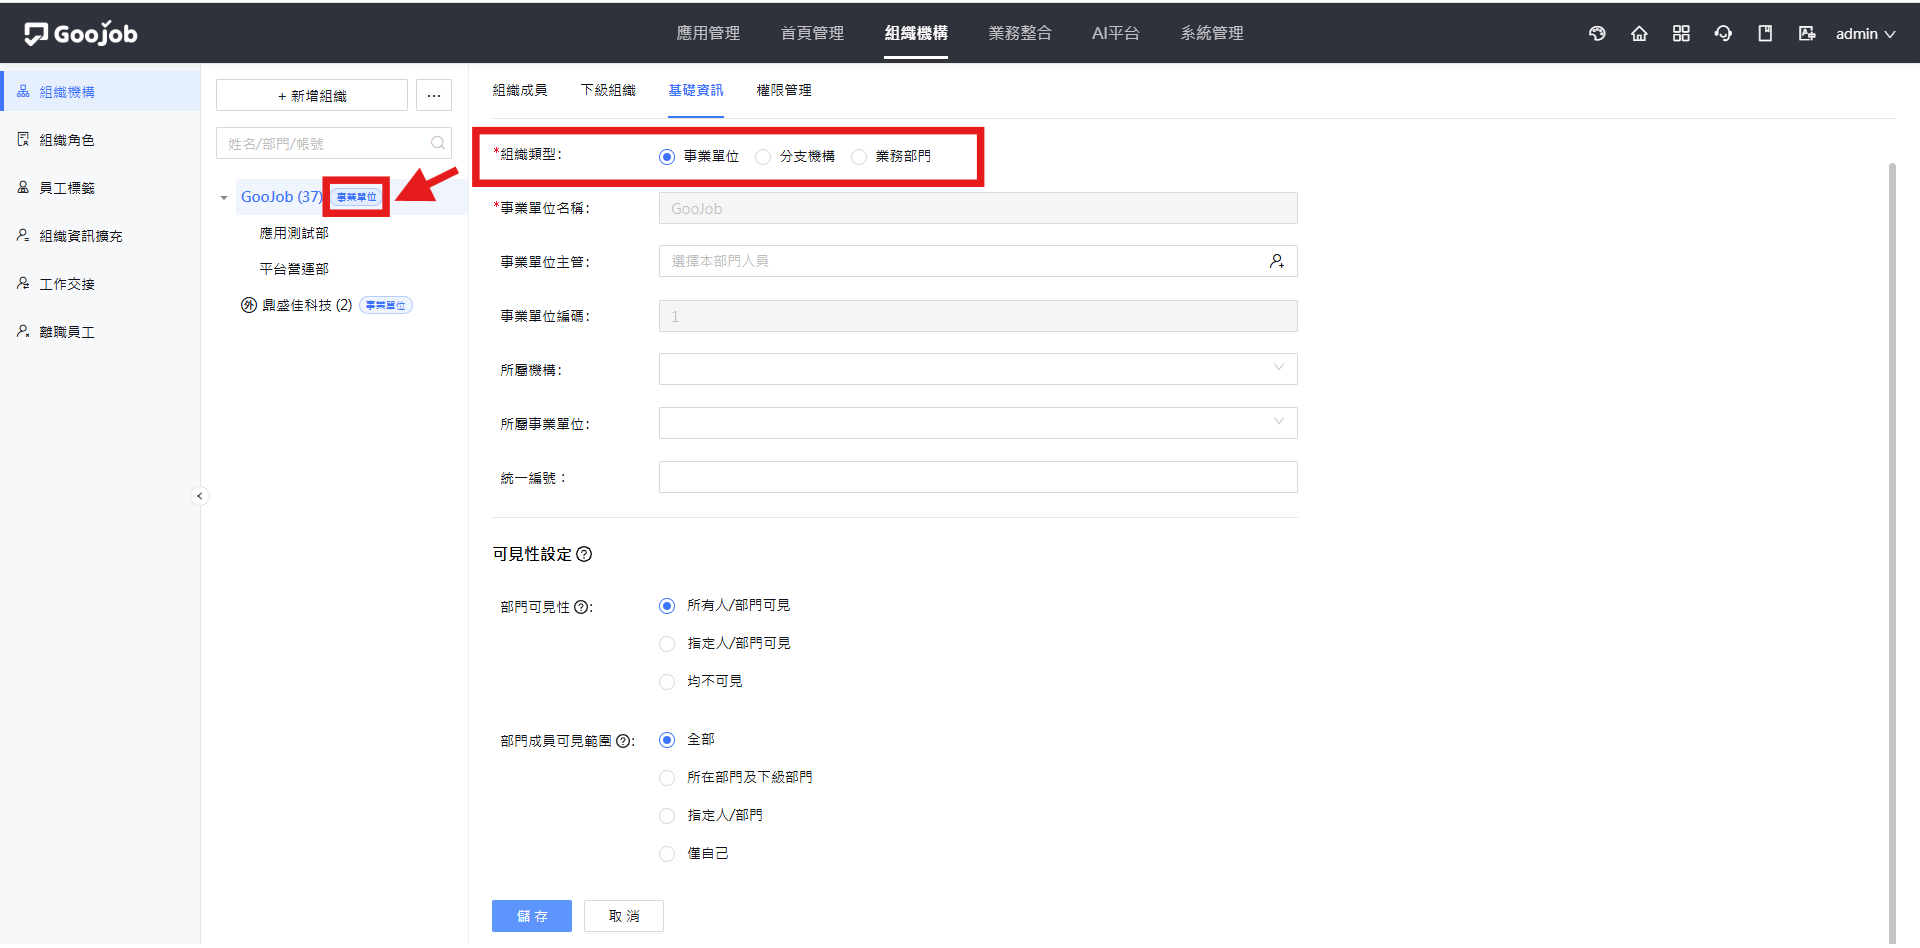Screen dimensions: 1920x948
Task: Collapse the sidebar with arrow handle
Action: click(200, 496)
